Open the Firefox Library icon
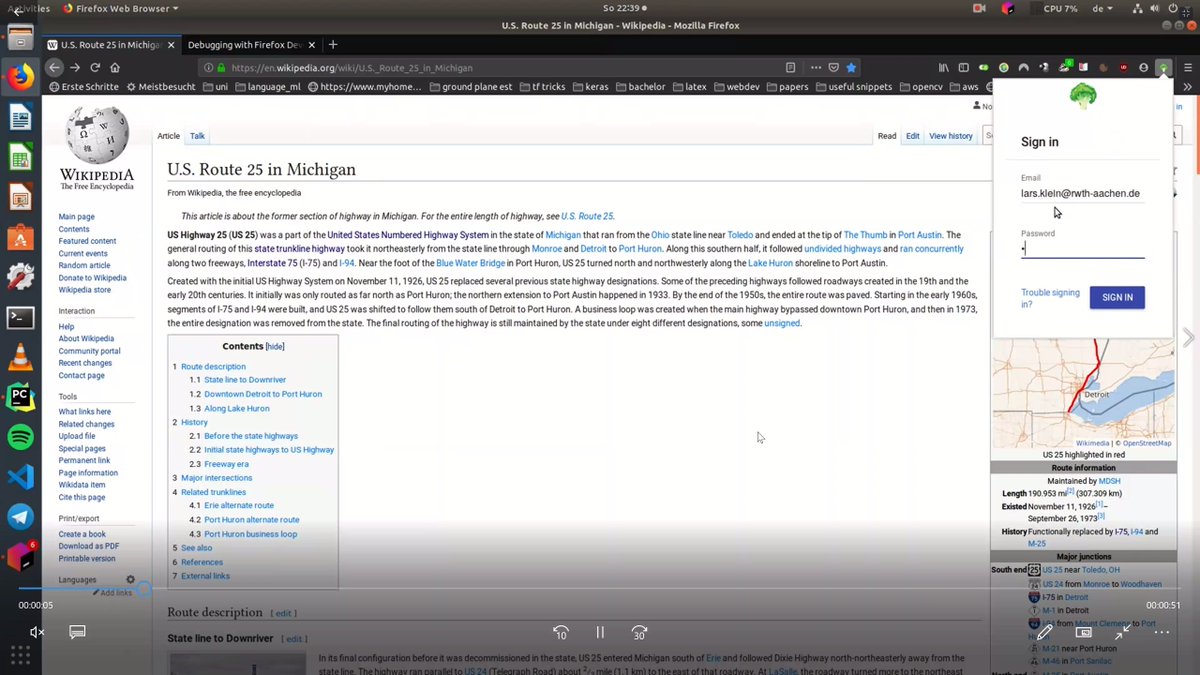This screenshot has width=1200, height=675. tap(943, 68)
